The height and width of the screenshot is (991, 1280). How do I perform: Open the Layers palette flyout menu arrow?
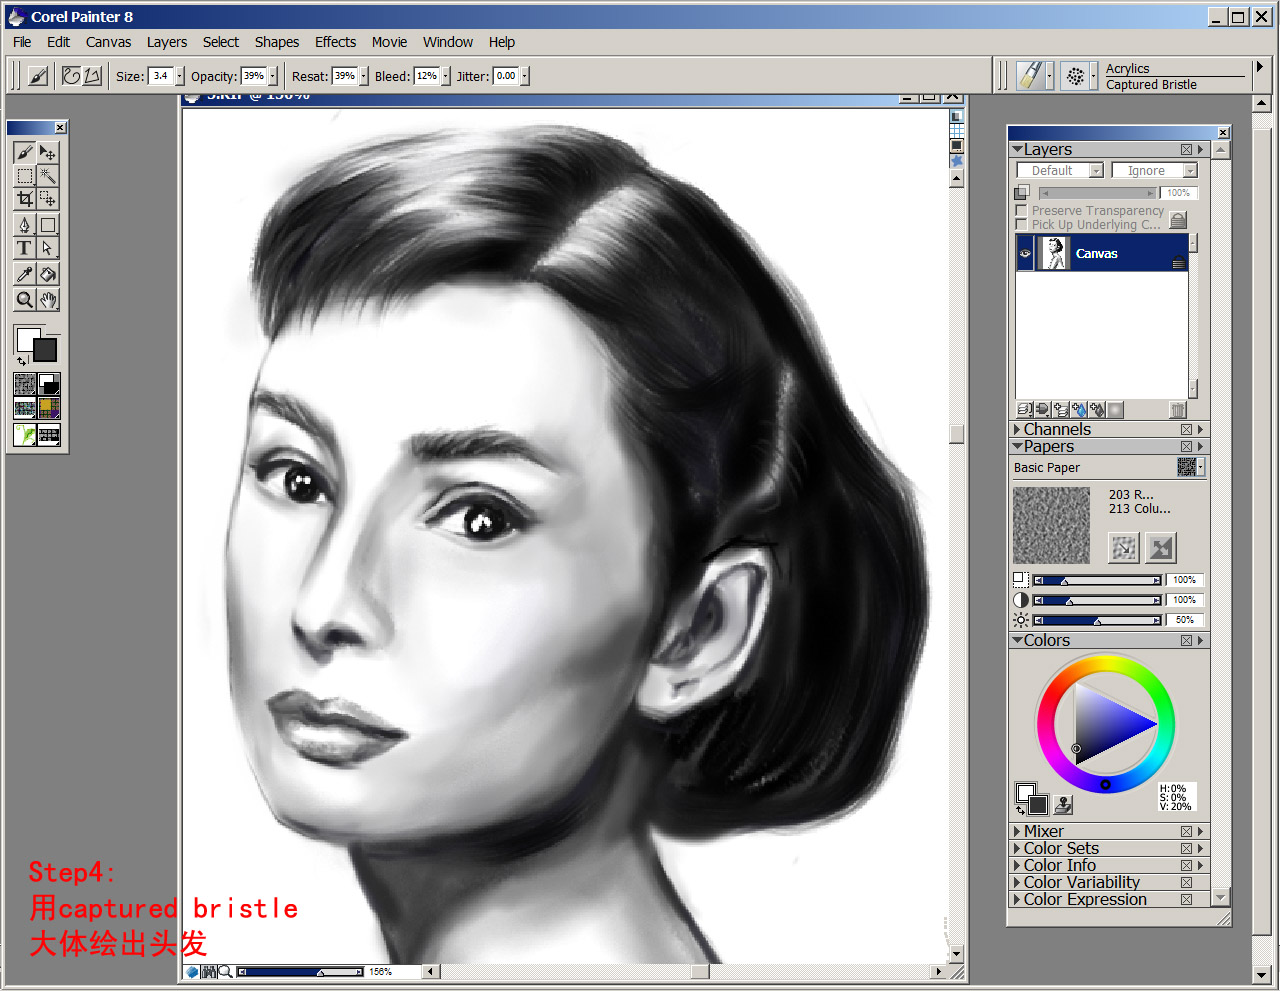click(x=1201, y=149)
